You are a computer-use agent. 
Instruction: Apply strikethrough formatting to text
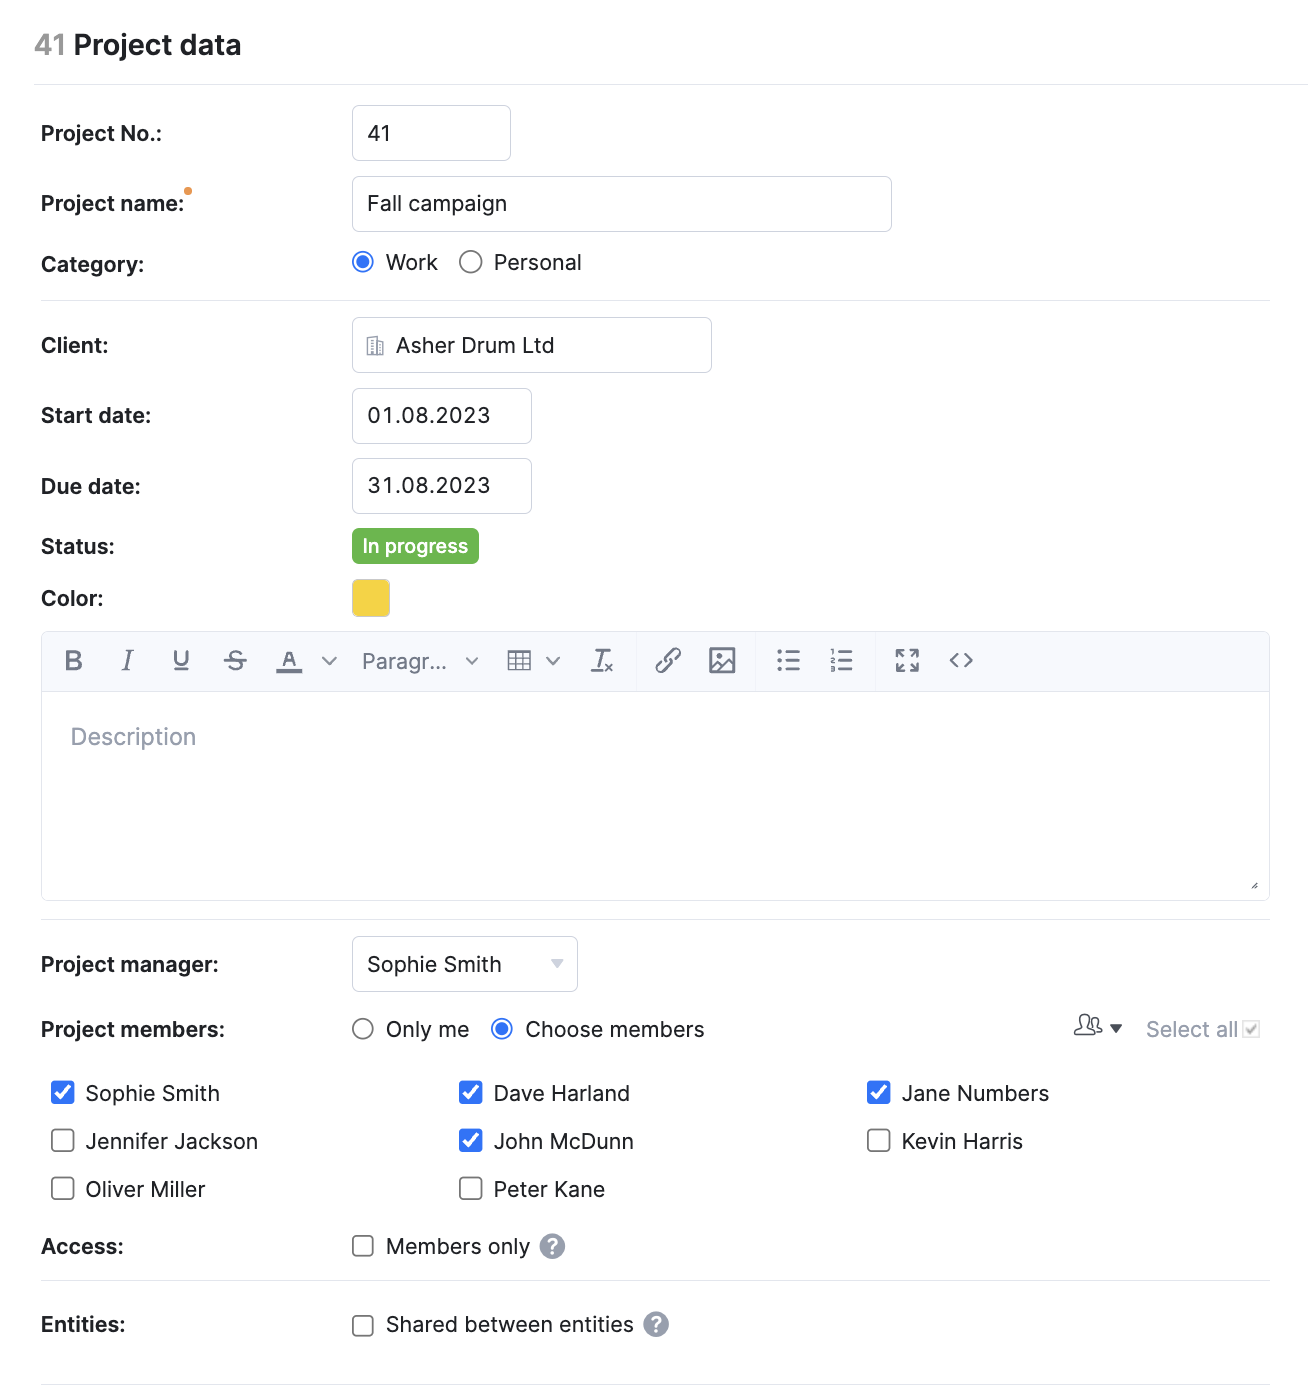[x=235, y=660]
